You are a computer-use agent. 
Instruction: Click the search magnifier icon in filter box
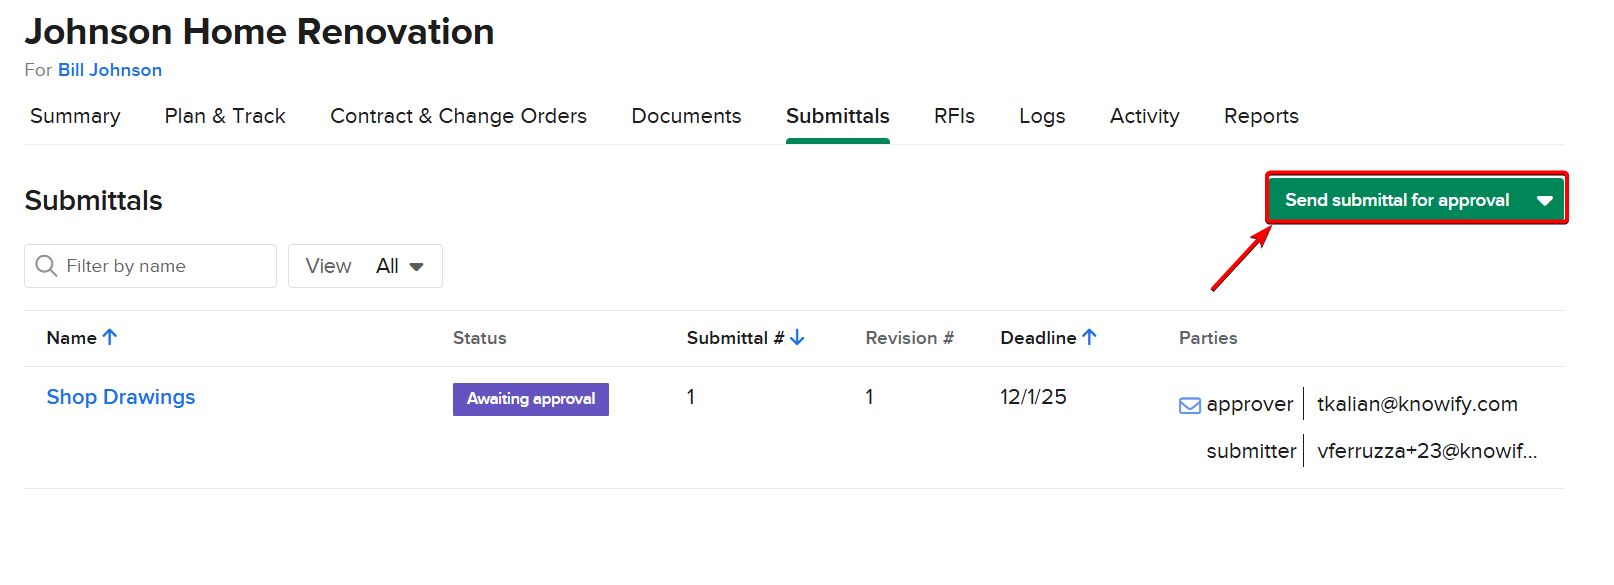(x=46, y=266)
